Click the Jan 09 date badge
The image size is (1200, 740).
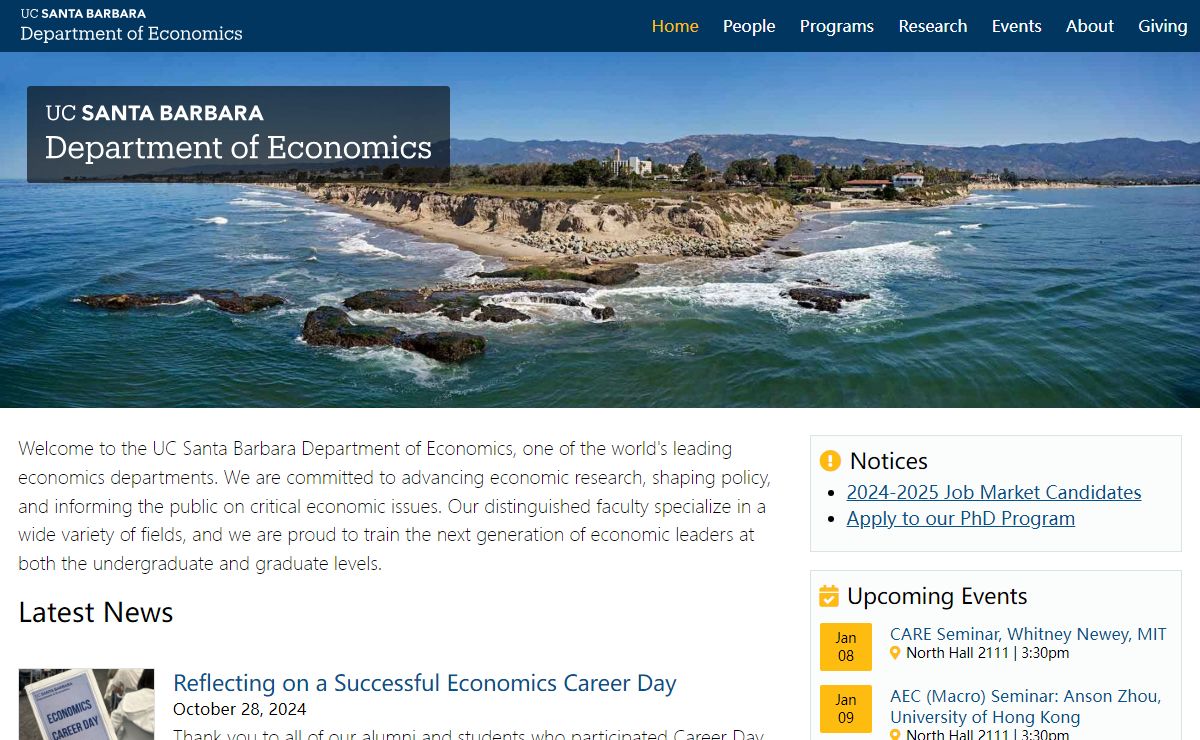click(x=846, y=709)
